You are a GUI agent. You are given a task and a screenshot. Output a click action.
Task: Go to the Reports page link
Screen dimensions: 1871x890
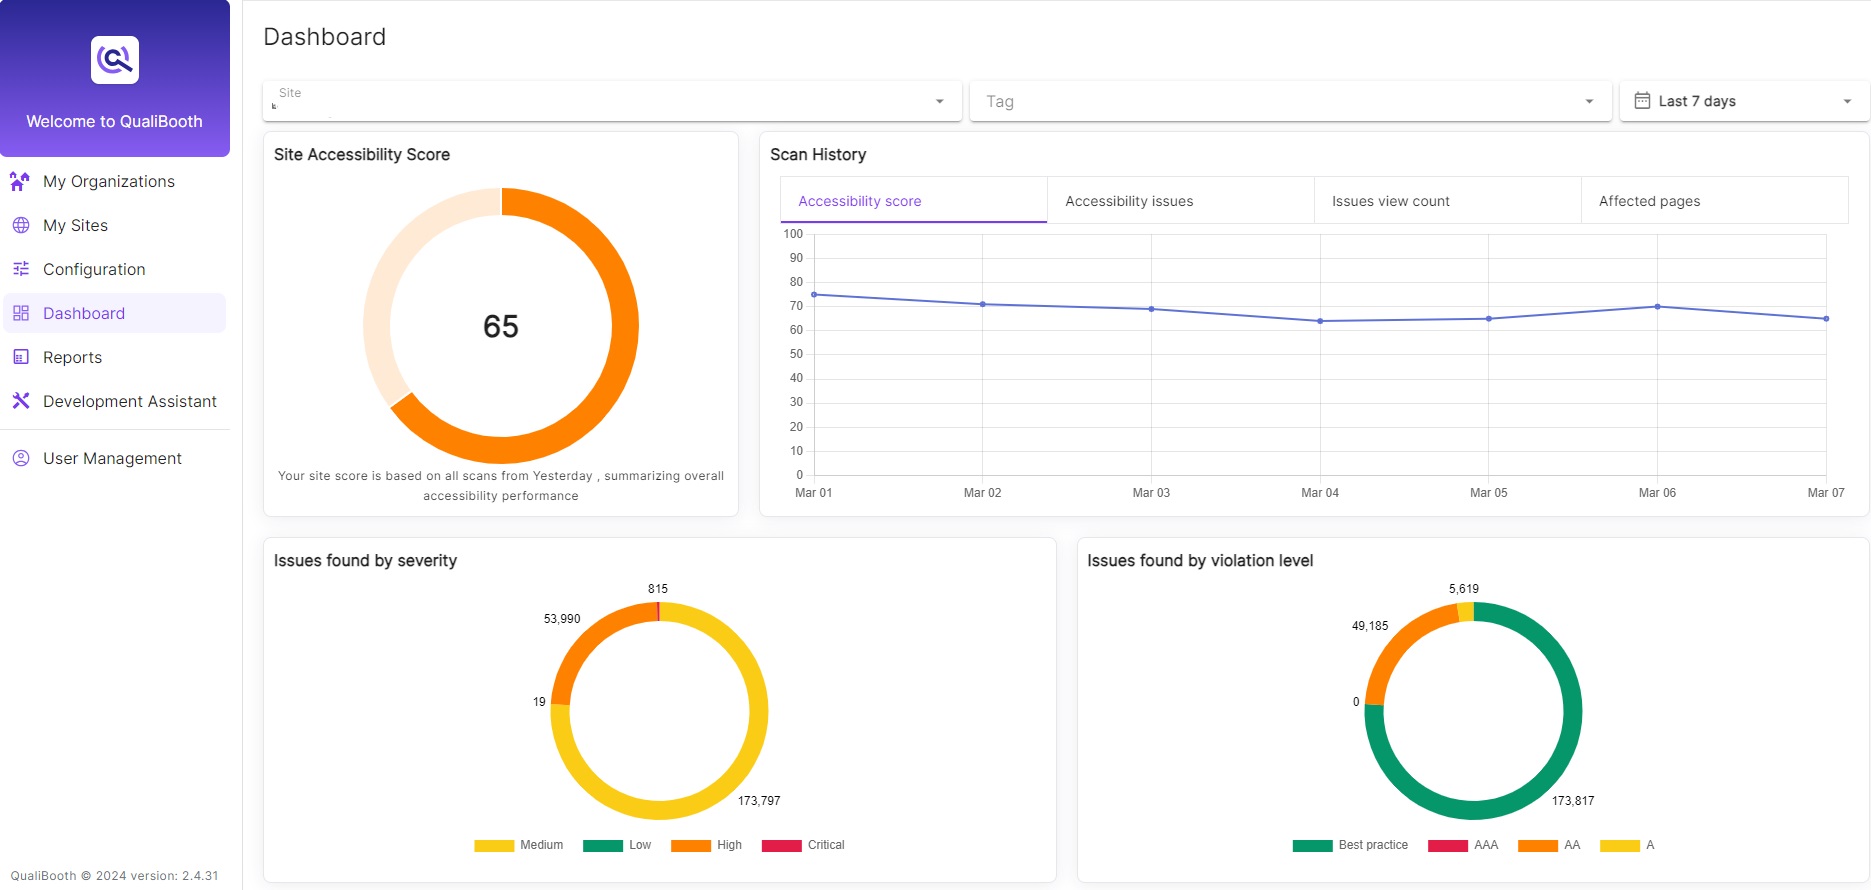[x=72, y=357]
